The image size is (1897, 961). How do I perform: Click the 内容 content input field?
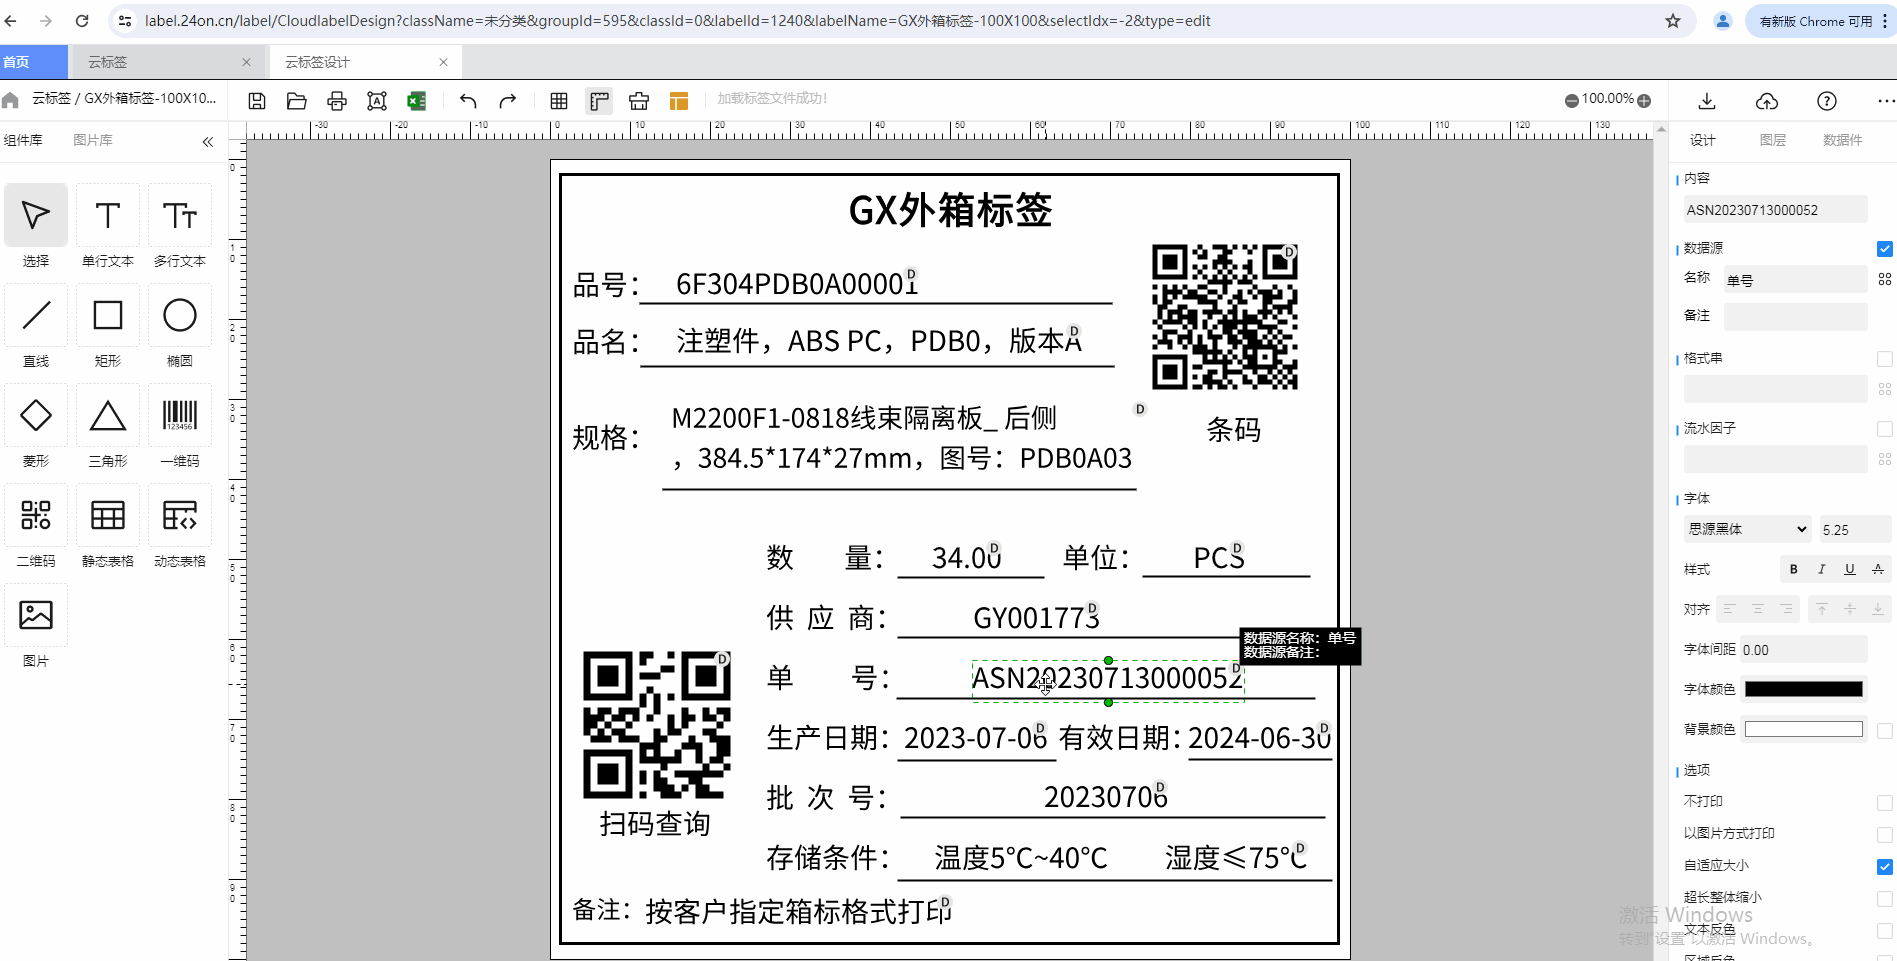tap(1776, 209)
